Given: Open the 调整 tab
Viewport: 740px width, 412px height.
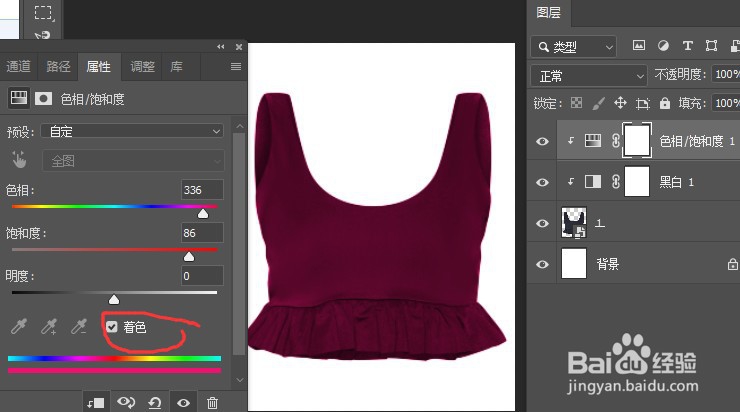Looking at the screenshot, I should [143, 67].
